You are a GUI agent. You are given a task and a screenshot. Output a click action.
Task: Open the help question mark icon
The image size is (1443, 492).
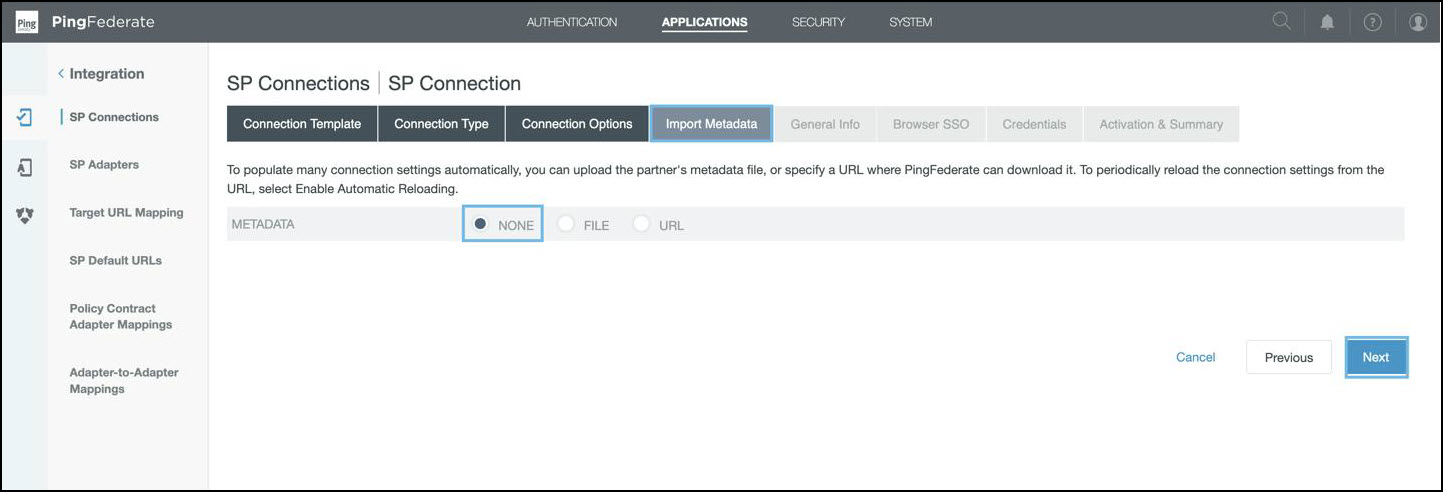tap(1372, 22)
